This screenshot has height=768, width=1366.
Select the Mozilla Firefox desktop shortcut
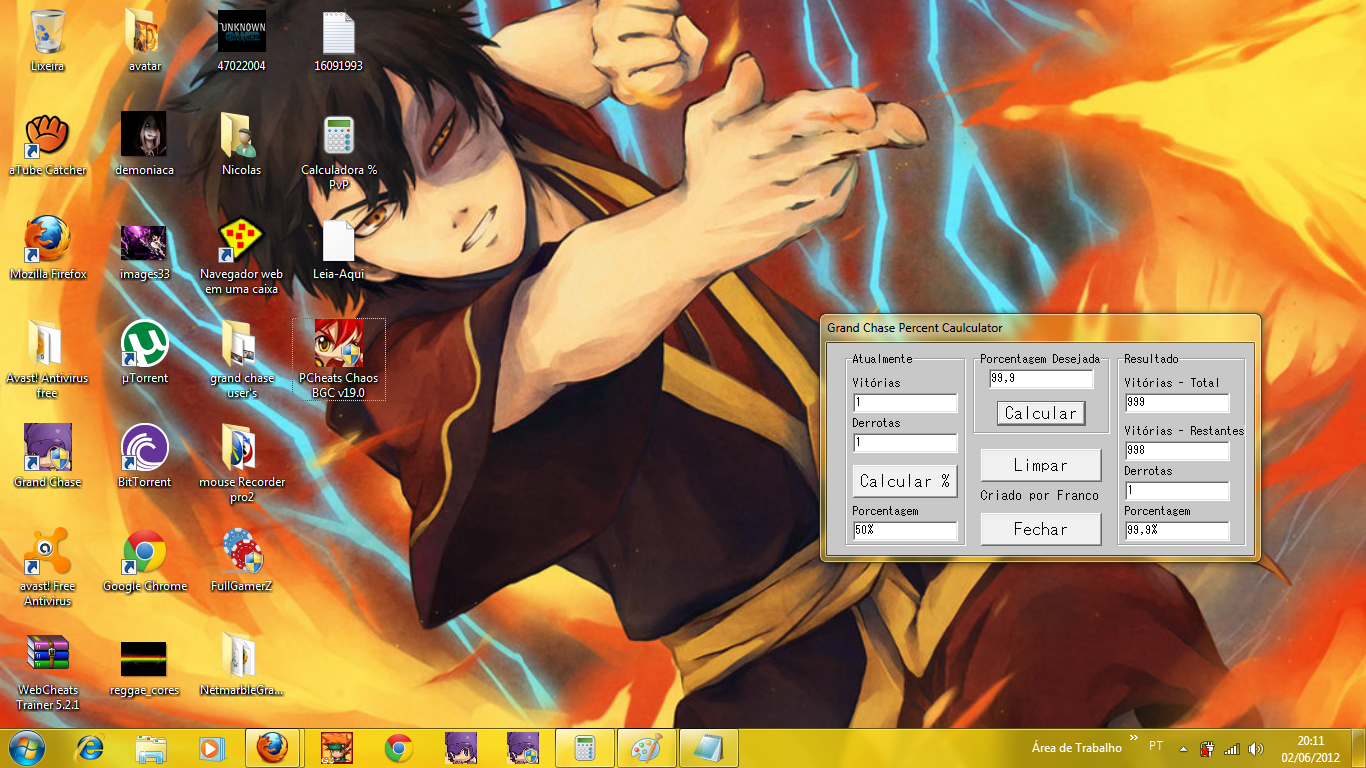coord(47,249)
